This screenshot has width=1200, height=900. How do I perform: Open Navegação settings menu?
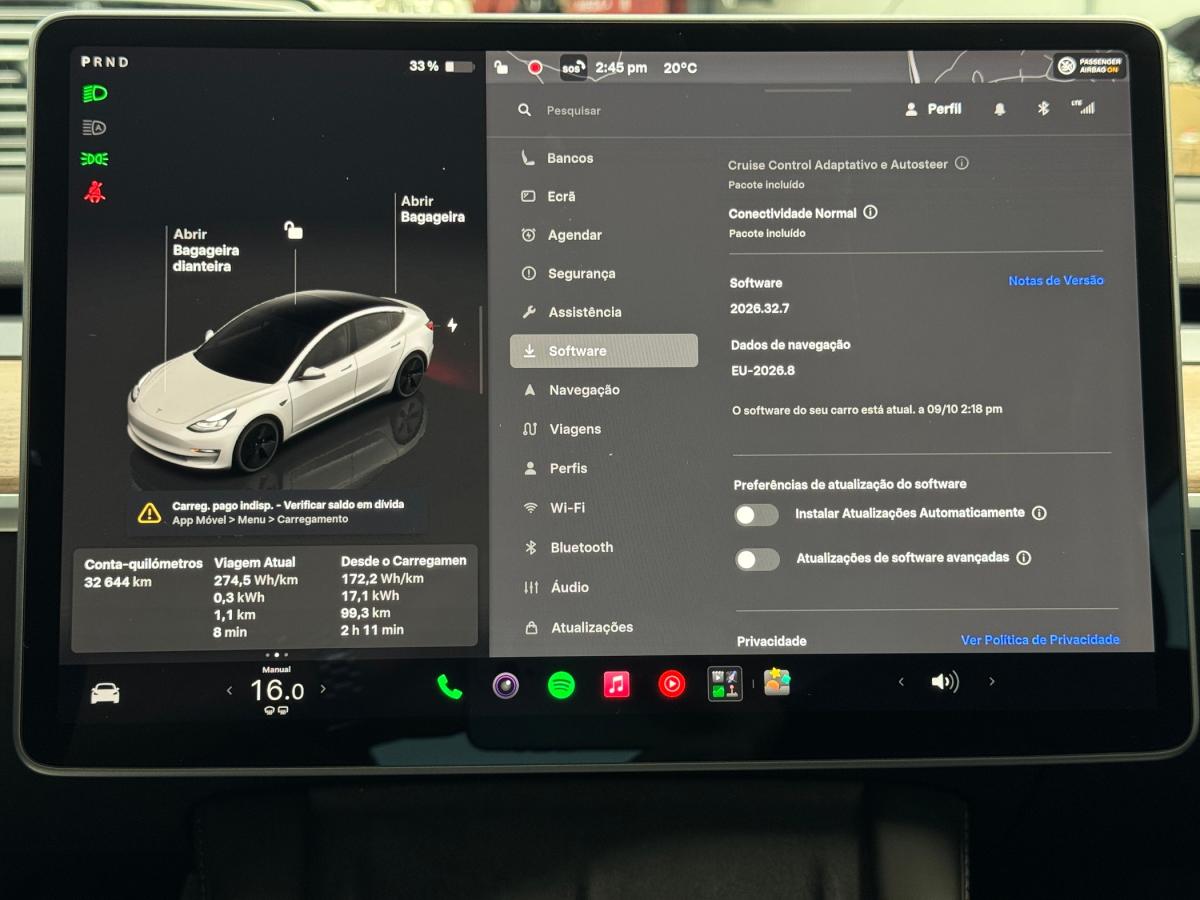[603, 390]
